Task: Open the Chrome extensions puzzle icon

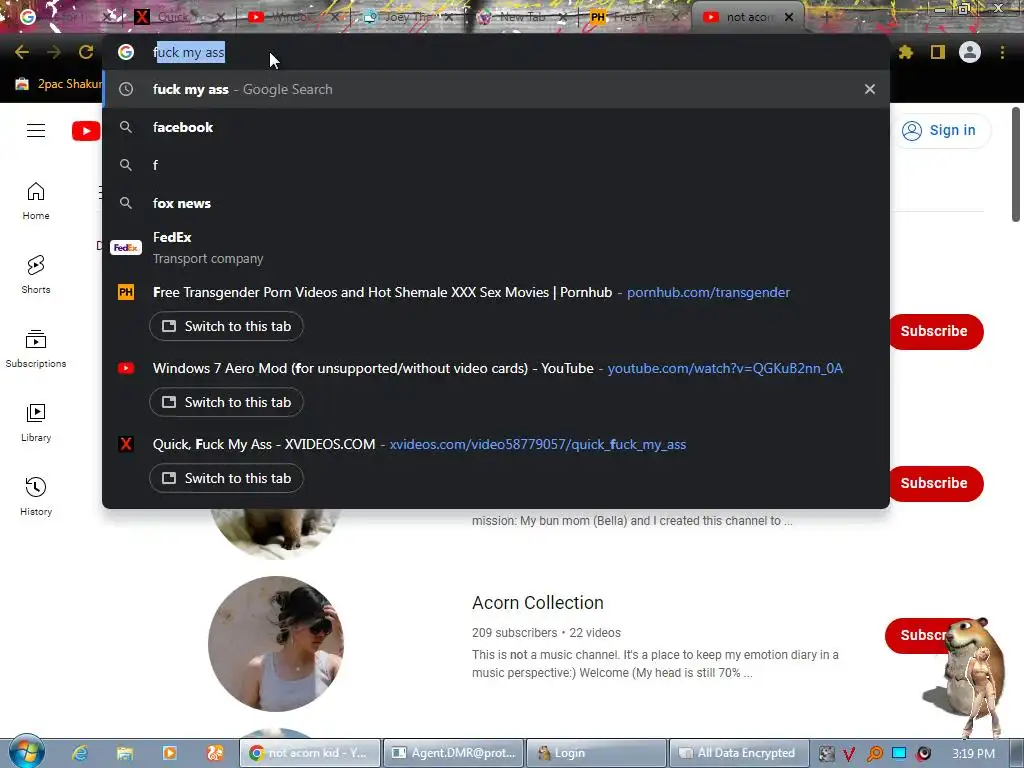Action: pos(905,52)
